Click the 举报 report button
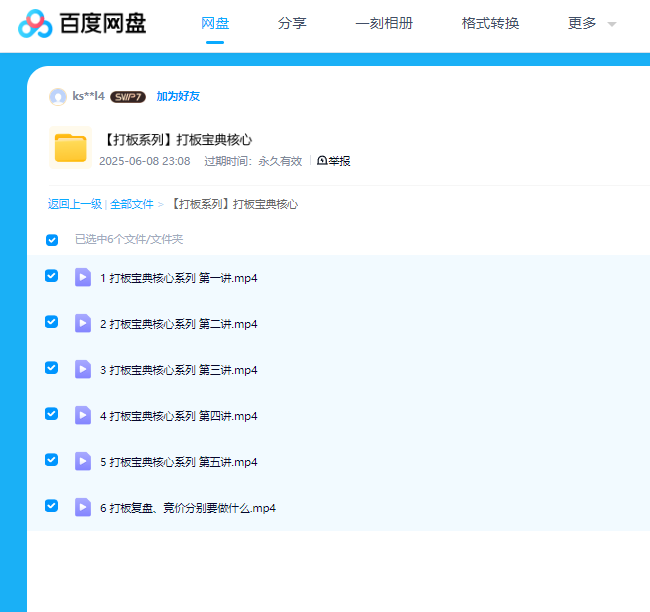Image resolution: width=650 pixels, height=612 pixels. [334, 161]
